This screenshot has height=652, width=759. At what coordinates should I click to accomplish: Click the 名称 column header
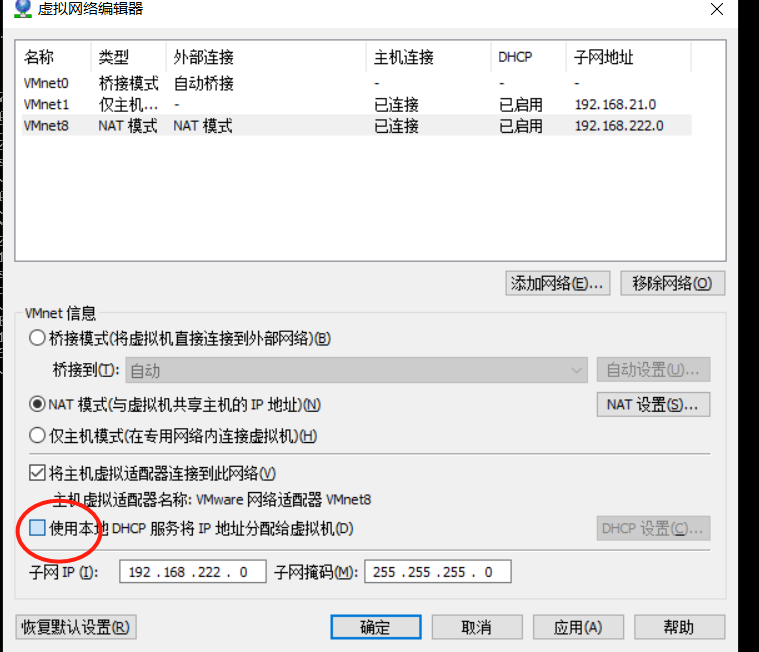click(x=55, y=57)
